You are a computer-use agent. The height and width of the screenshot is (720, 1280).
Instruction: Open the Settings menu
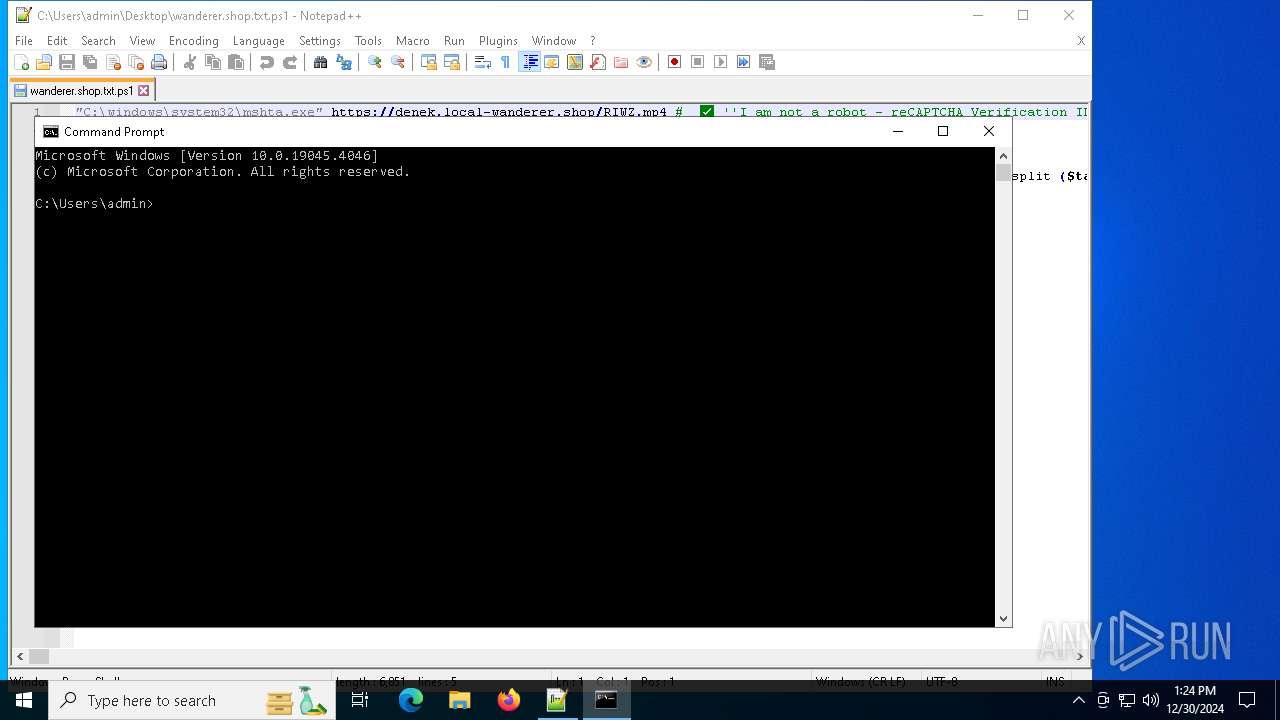click(x=320, y=41)
